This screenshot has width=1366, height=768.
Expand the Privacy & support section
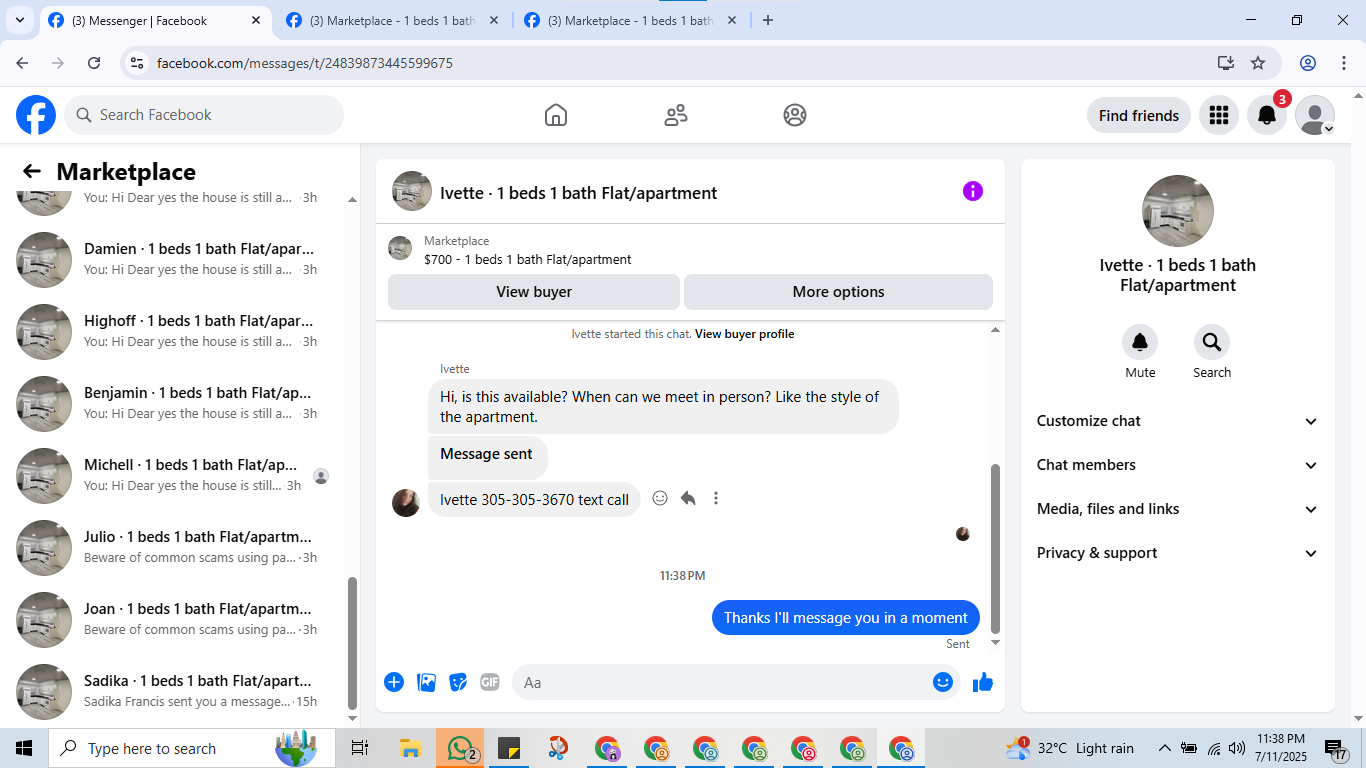pos(1178,553)
